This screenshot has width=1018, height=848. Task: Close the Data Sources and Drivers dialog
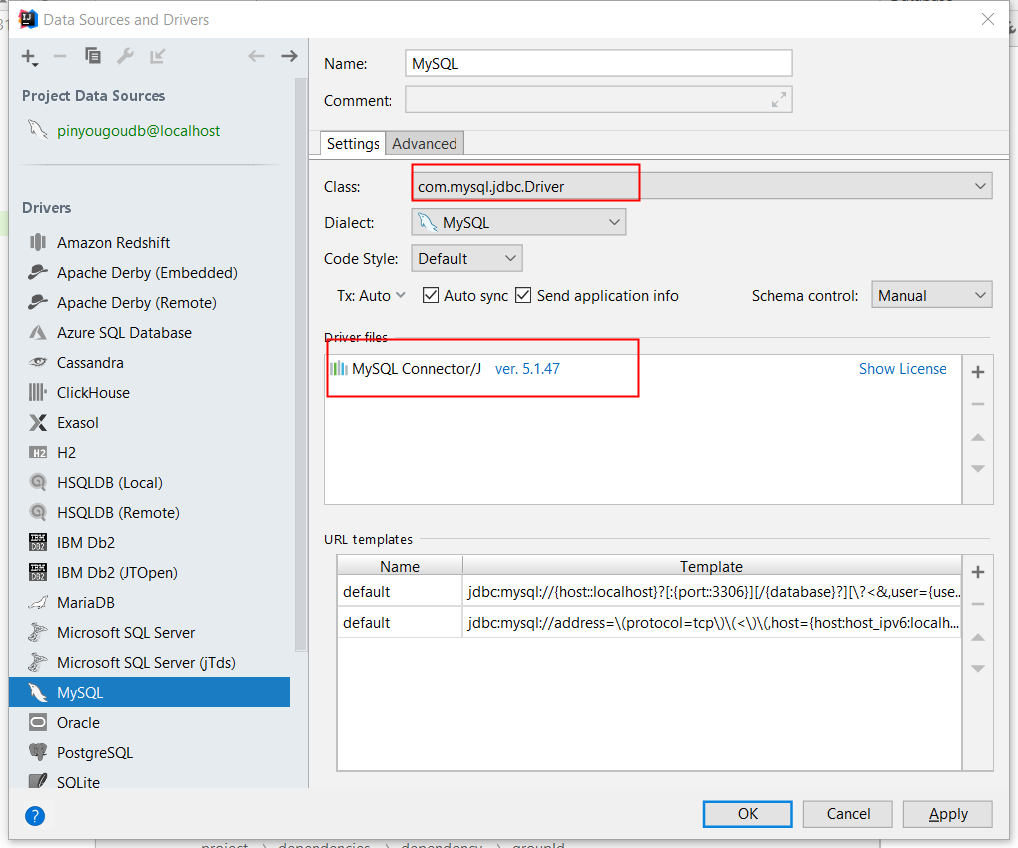987,19
